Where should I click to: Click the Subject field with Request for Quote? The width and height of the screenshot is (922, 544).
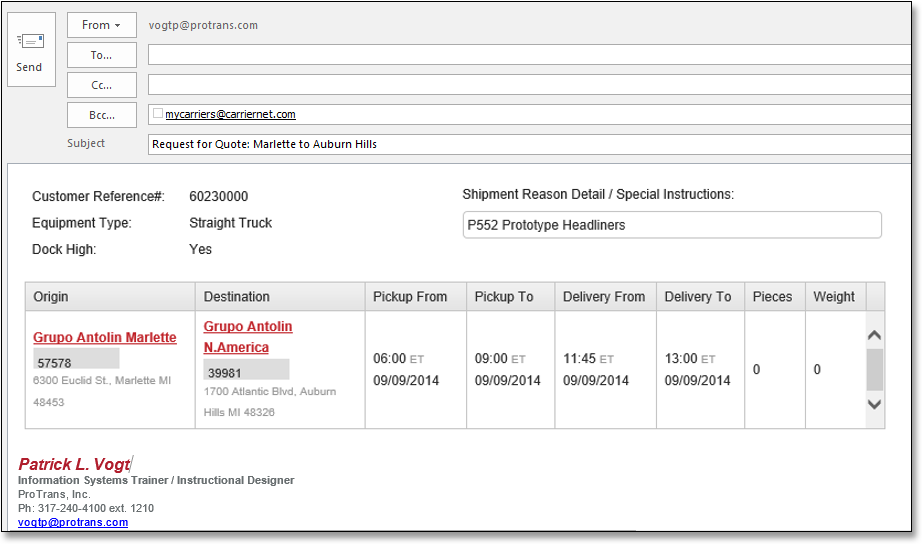click(x=529, y=144)
